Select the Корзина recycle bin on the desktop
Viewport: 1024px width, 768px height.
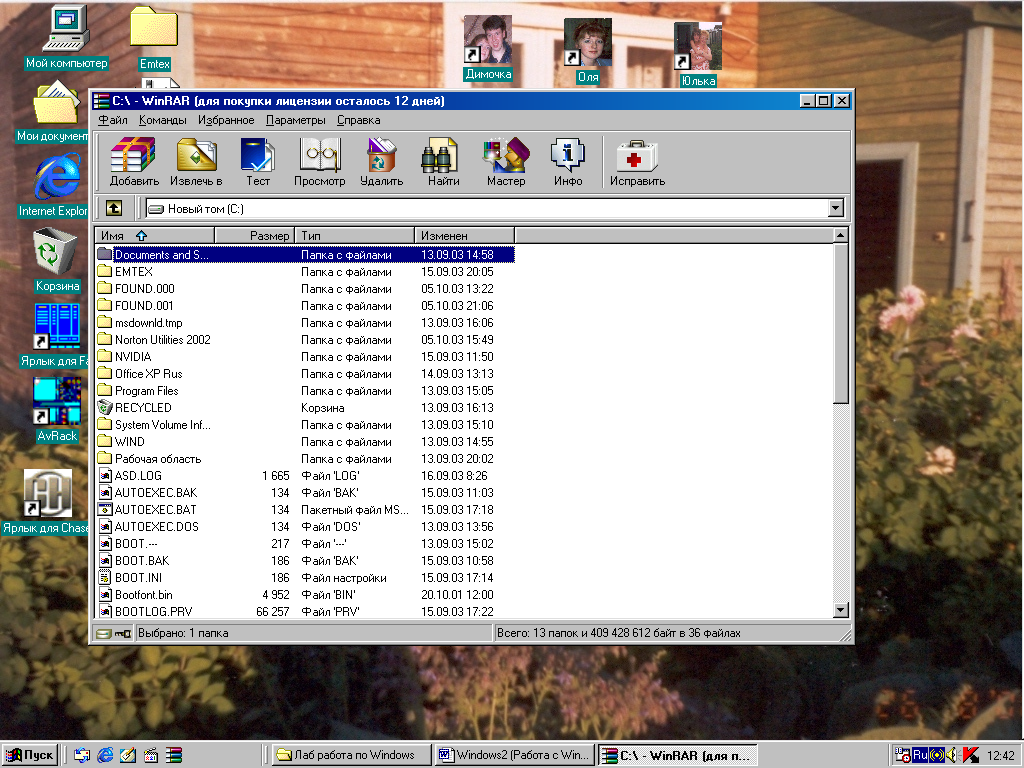click(x=57, y=259)
